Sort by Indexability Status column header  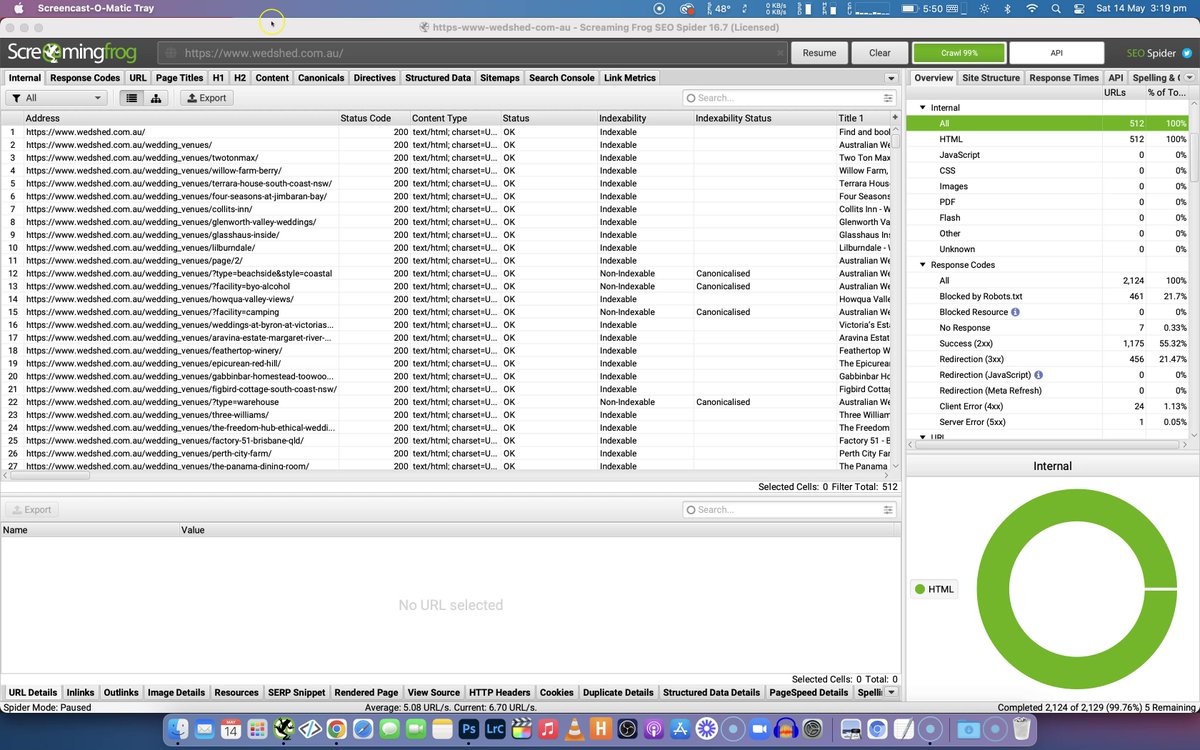coord(764,118)
